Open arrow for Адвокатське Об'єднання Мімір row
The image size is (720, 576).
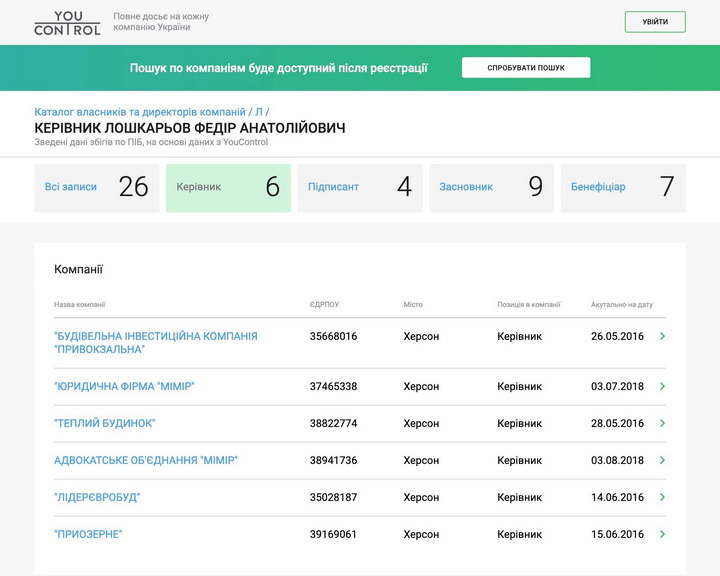pyautogui.click(x=662, y=460)
